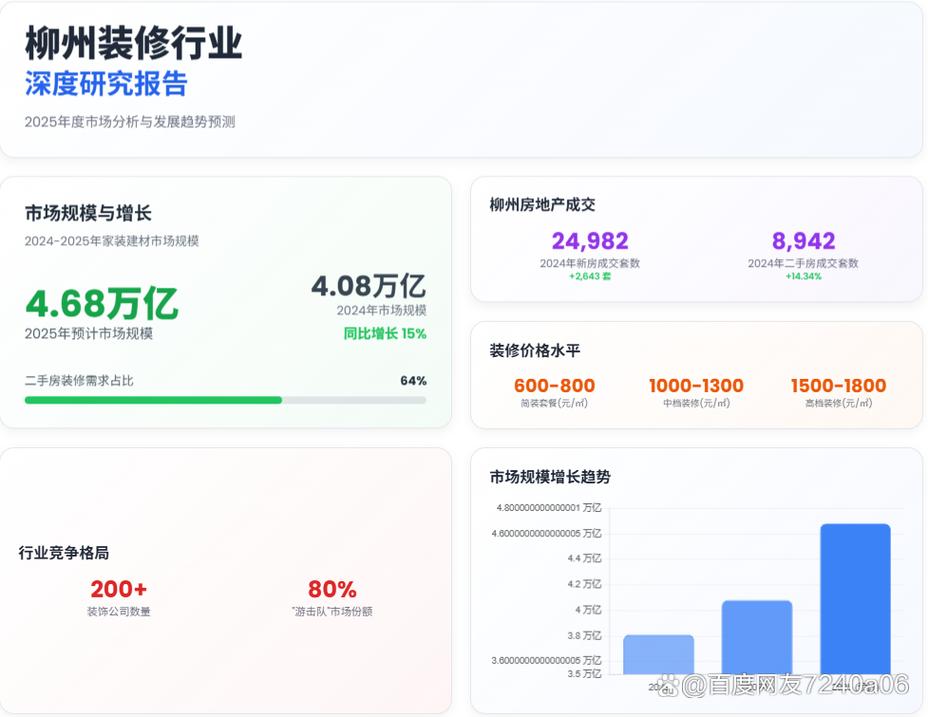Click the 200+ decoration companies figure

[118, 589]
